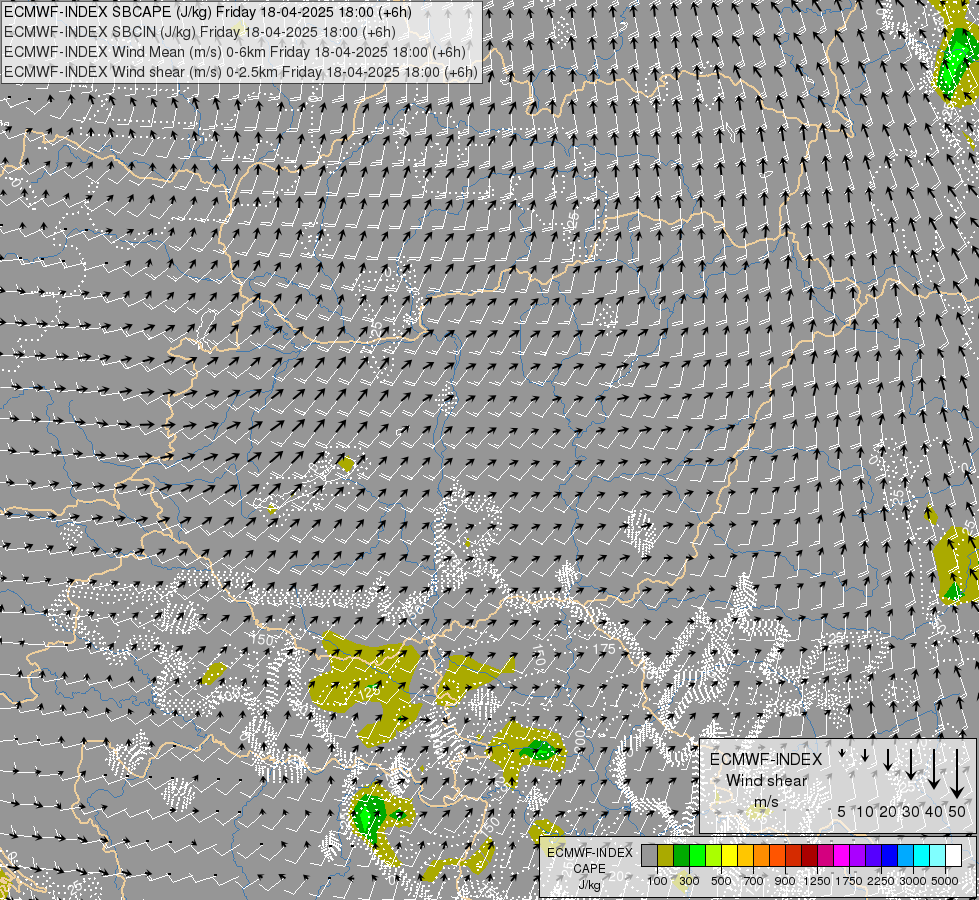Click the '20' label in wind shear legend

[x=888, y=811]
